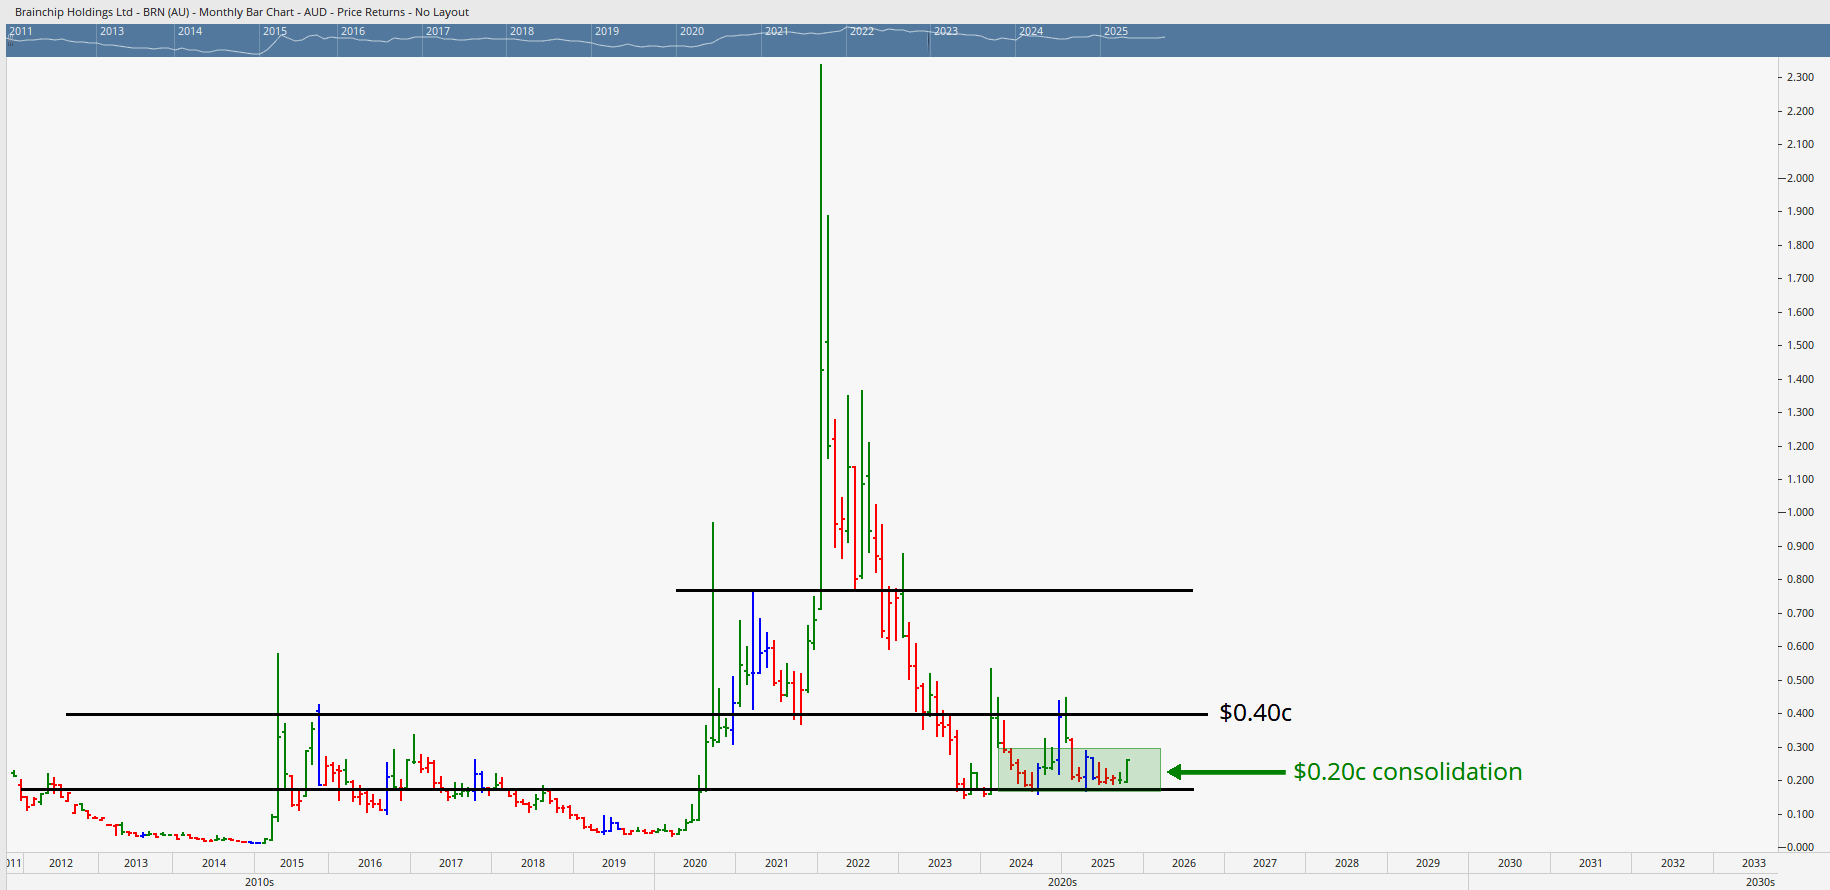Screen dimensions: 1830x890
Task: Click 2025 in the top overview navigator
Action: pyautogui.click(x=1116, y=32)
